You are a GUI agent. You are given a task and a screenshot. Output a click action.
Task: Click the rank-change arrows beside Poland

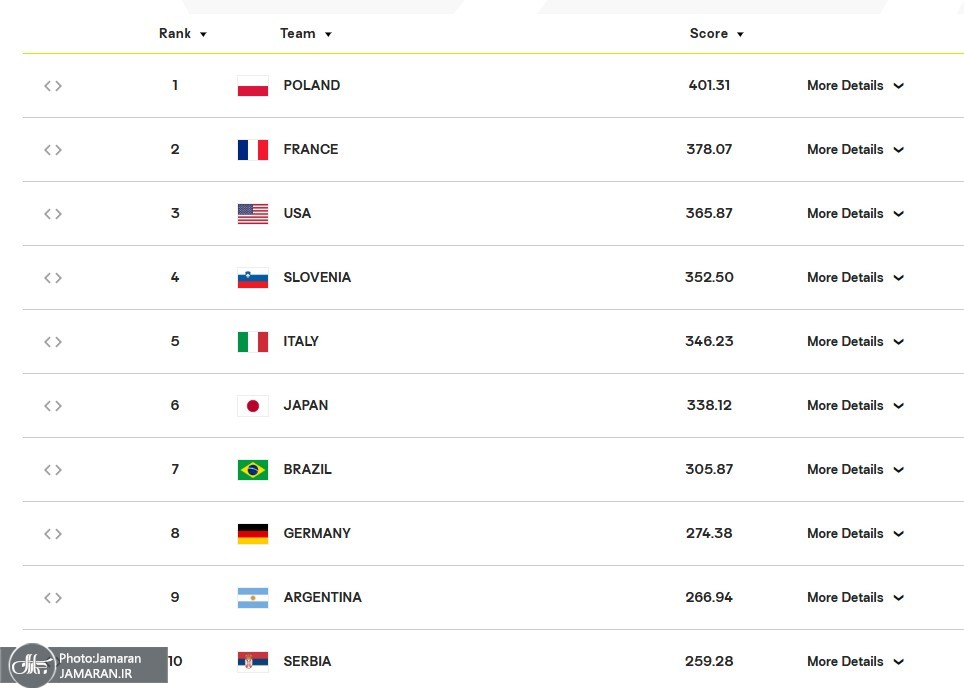point(53,86)
